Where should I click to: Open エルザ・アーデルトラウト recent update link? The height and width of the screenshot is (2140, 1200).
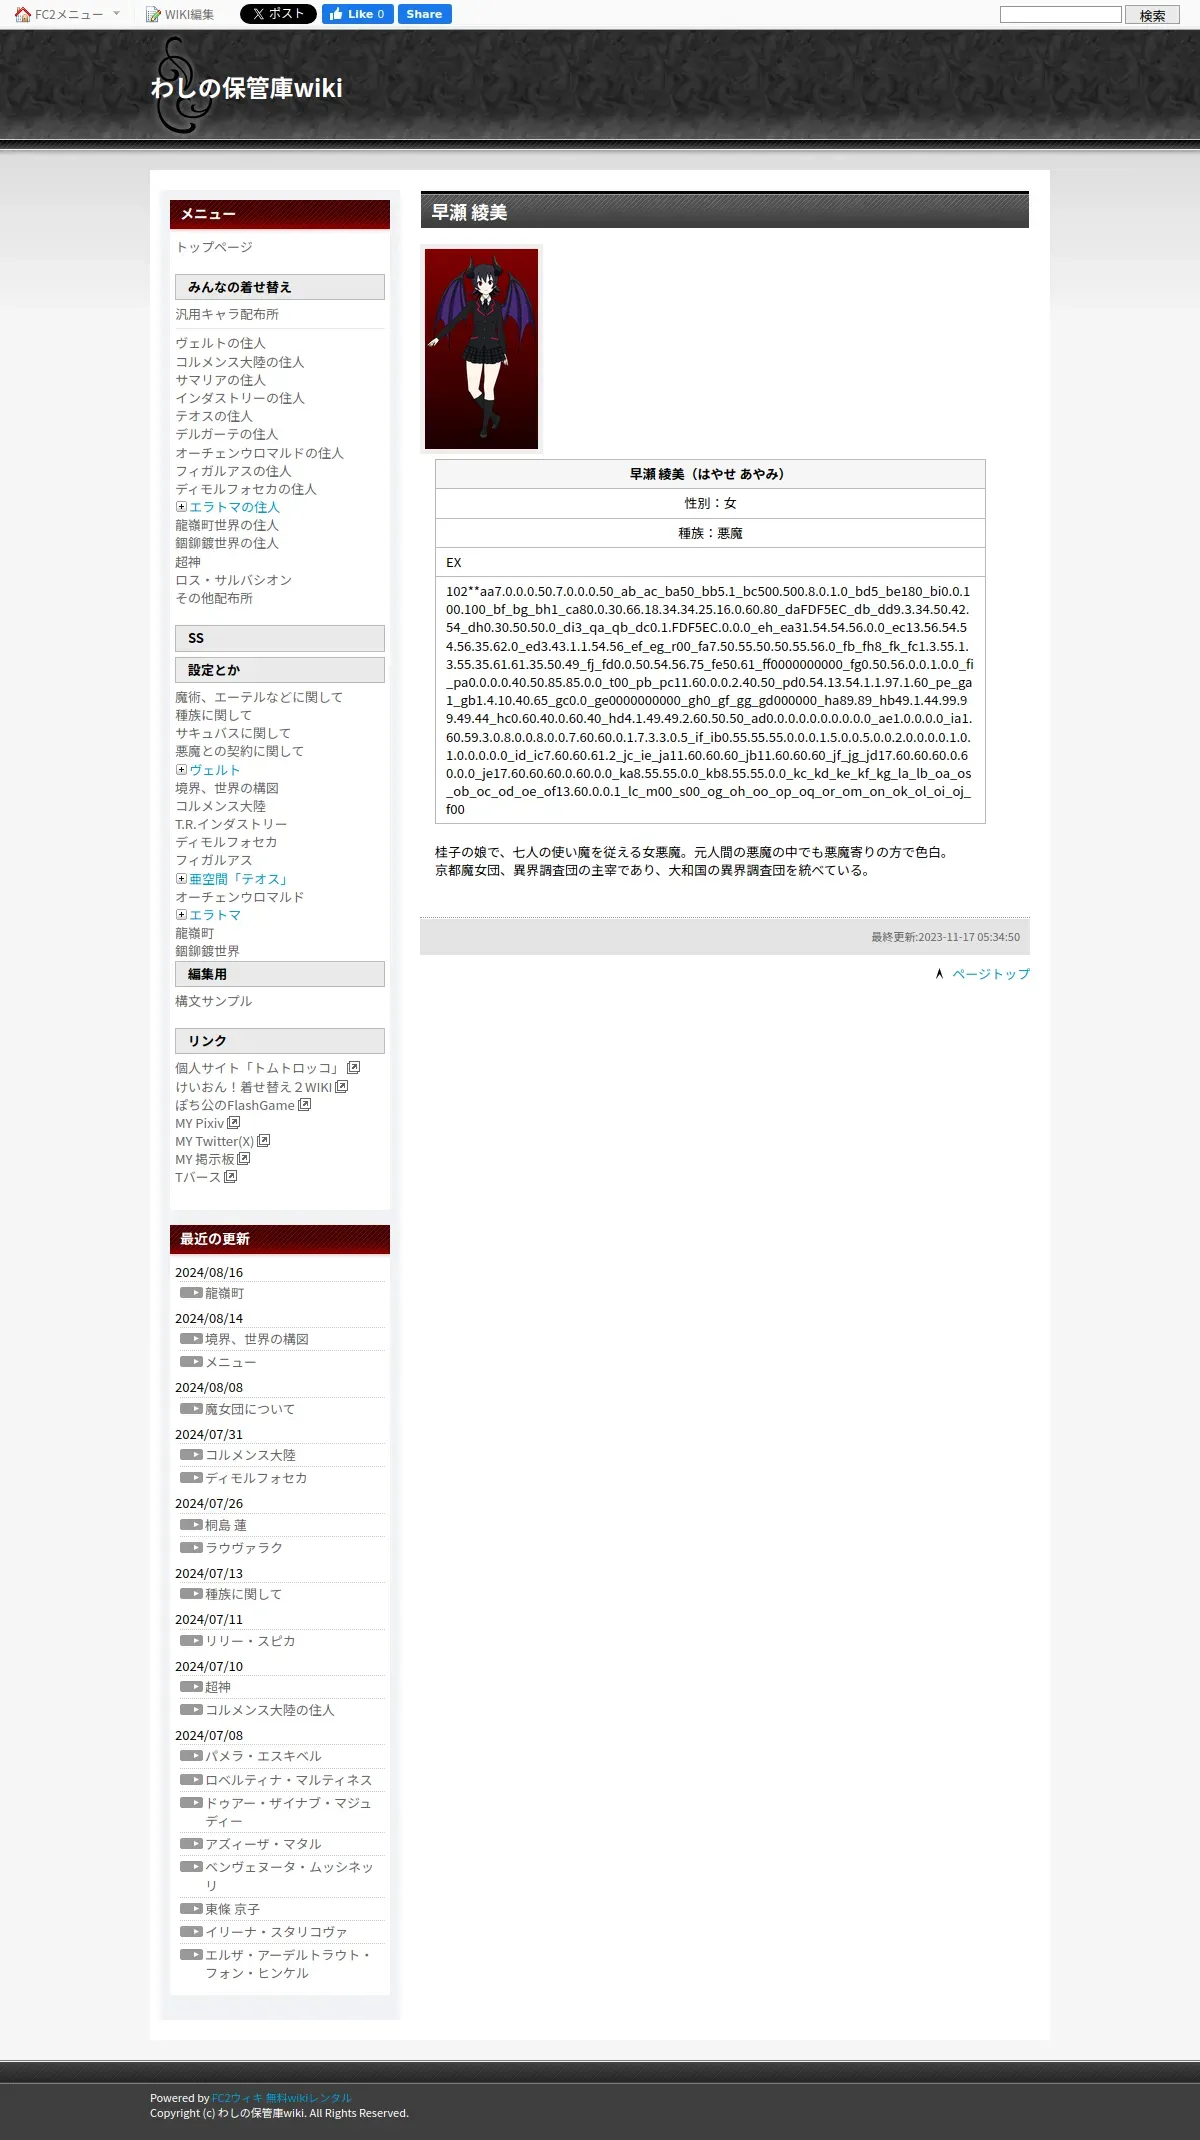coord(288,1964)
